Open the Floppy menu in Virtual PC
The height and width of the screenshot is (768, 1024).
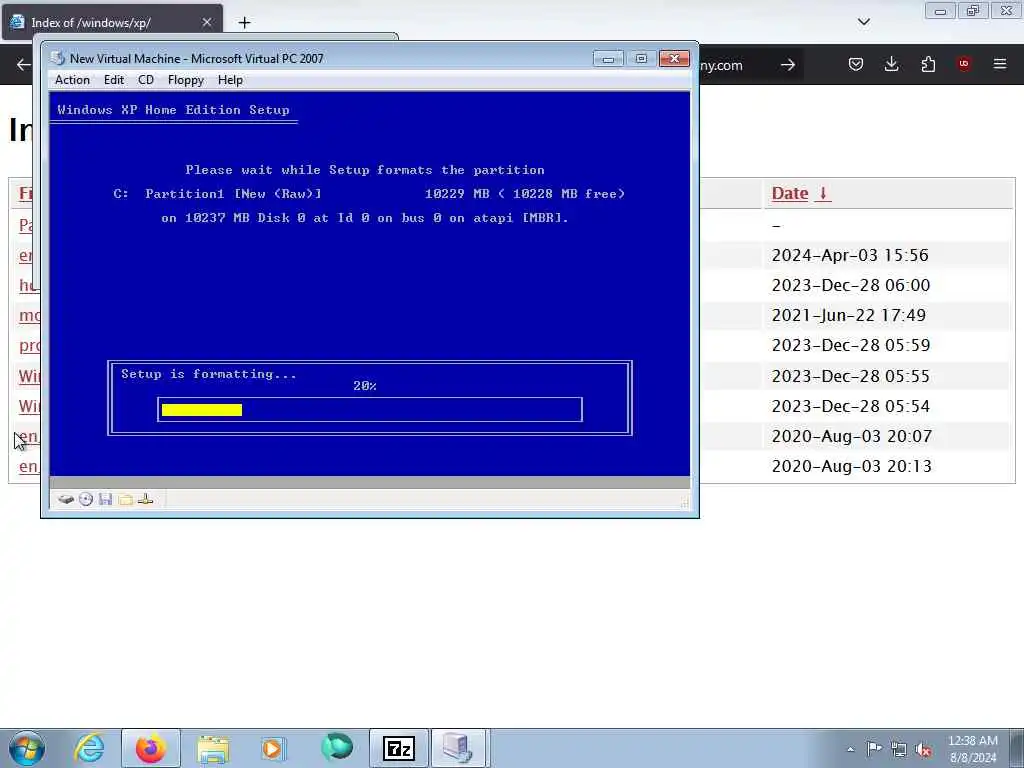pyautogui.click(x=185, y=80)
